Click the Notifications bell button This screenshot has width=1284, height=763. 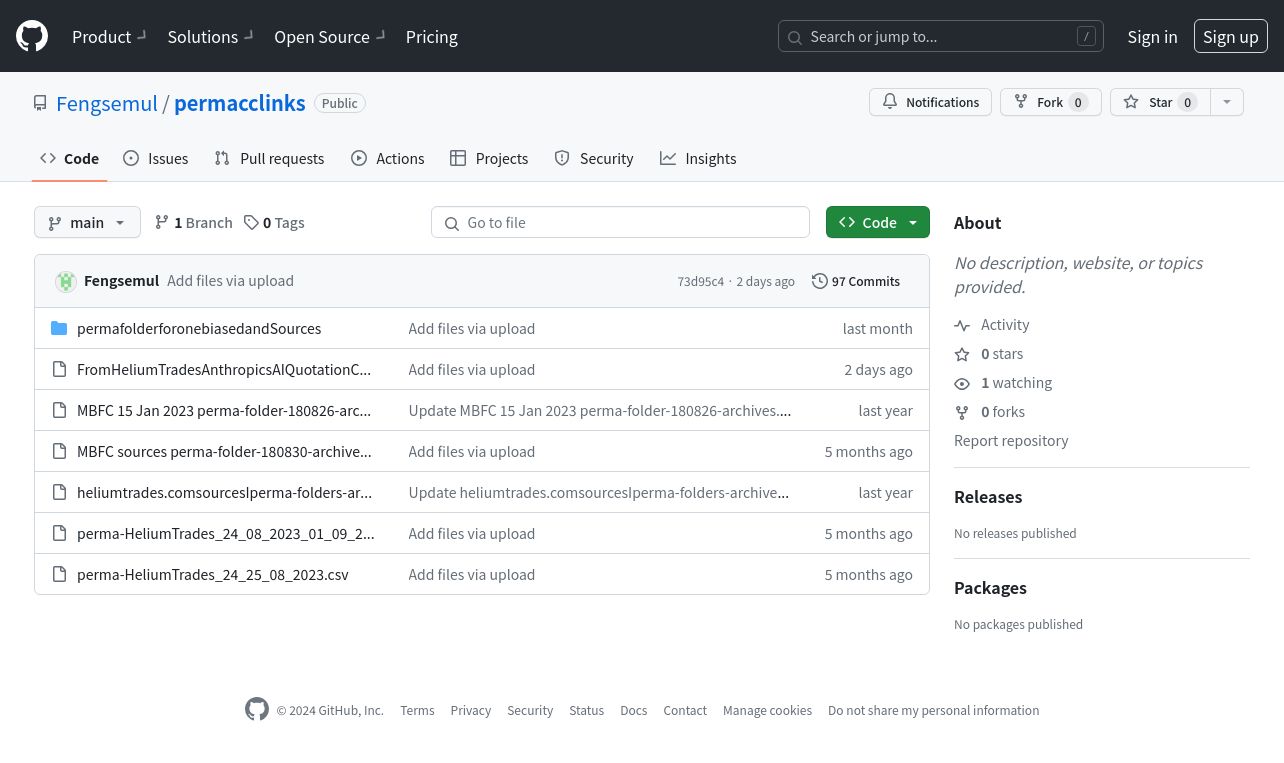click(x=931, y=102)
